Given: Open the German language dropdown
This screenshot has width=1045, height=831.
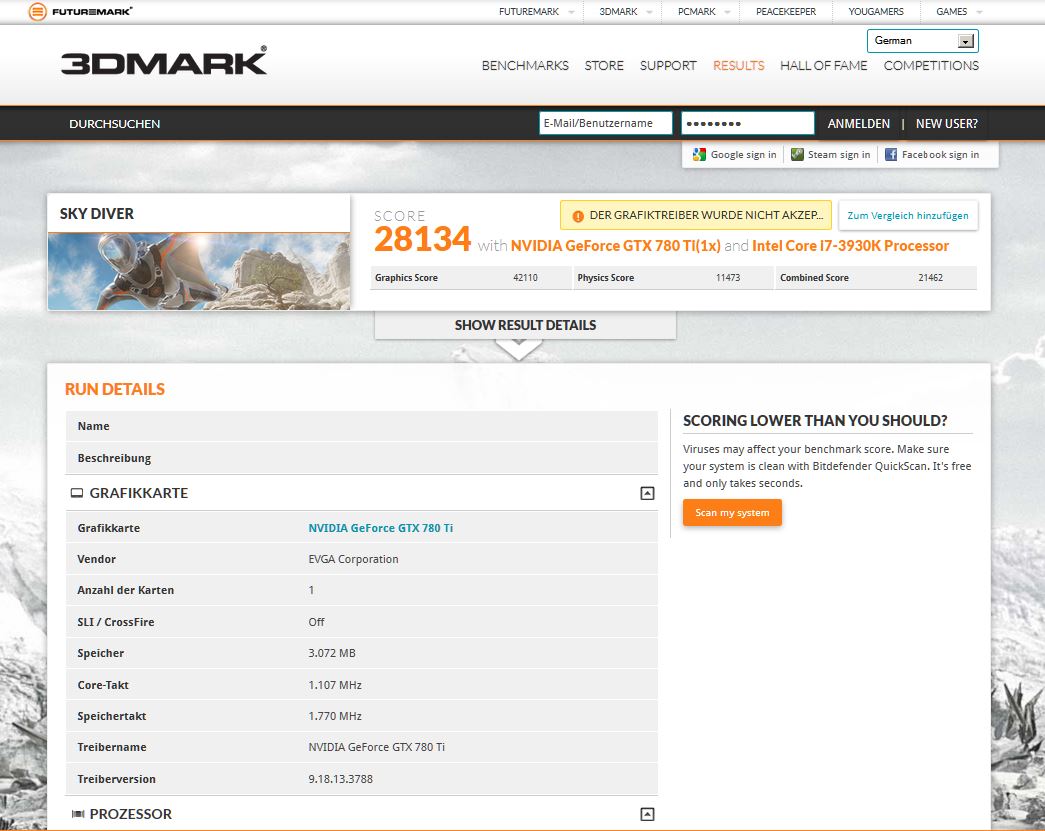Looking at the screenshot, I should click(x=922, y=41).
